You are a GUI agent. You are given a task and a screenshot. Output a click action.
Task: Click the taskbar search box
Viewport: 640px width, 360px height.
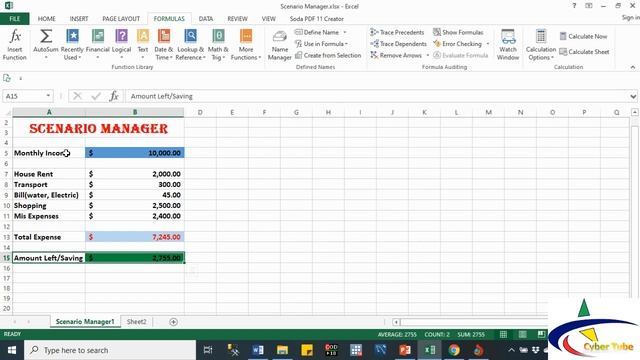point(110,350)
